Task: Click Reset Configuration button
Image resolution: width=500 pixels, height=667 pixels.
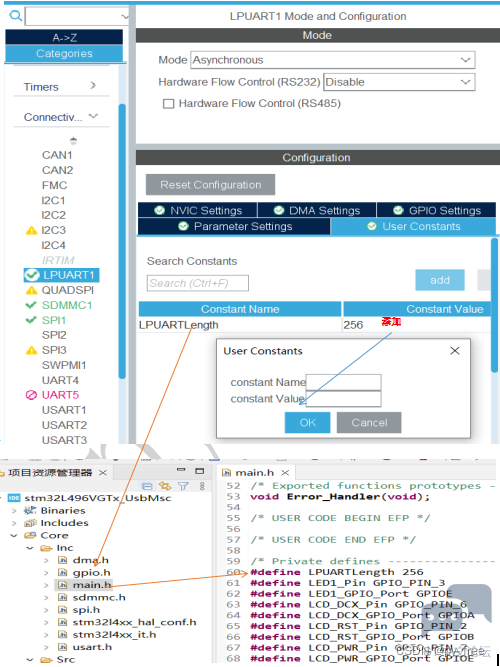Action: (x=210, y=185)
